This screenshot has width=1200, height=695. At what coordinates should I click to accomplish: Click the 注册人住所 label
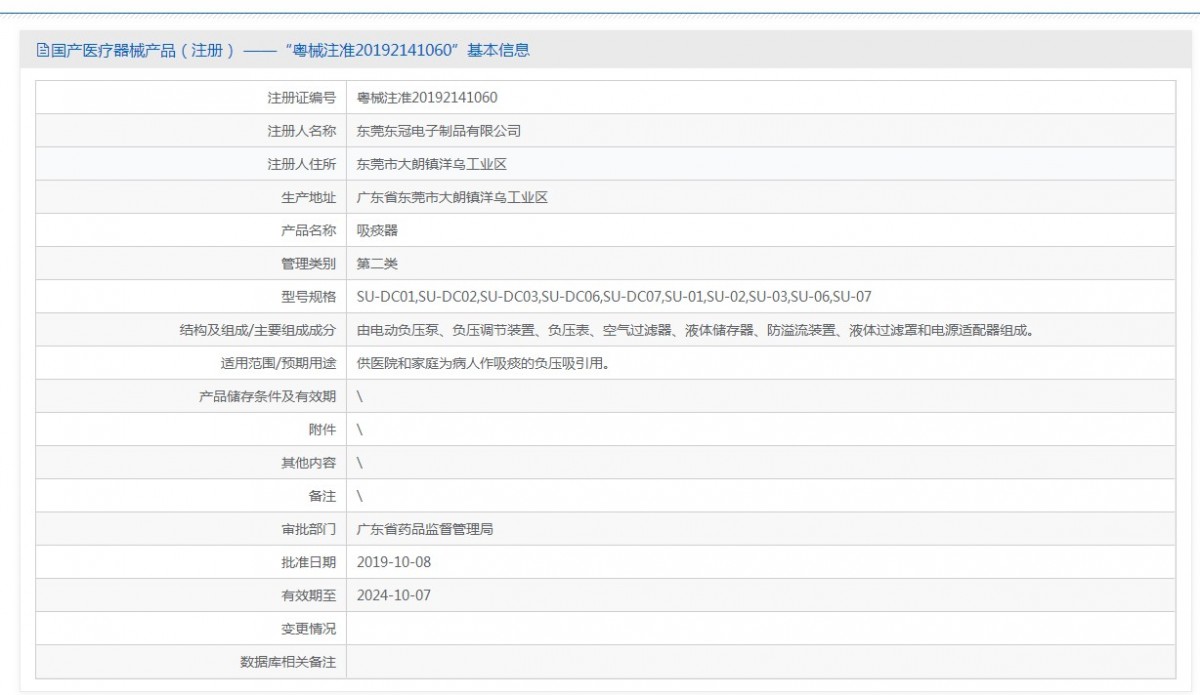click(301, 164)
